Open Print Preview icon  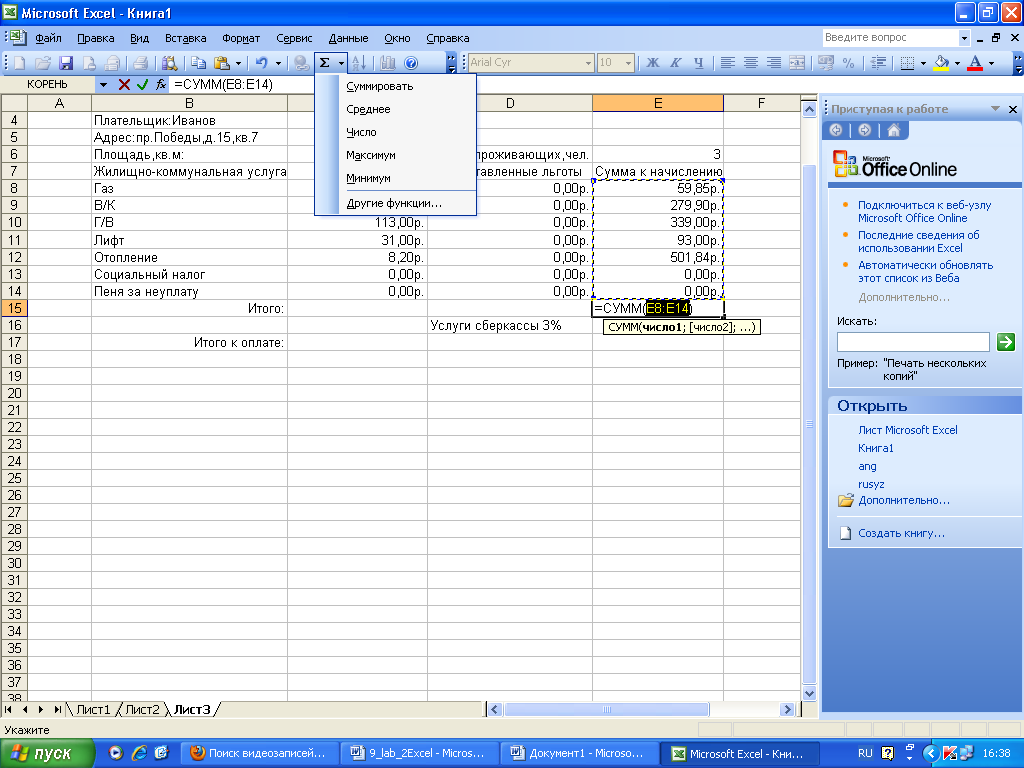(x=170, y=63)
